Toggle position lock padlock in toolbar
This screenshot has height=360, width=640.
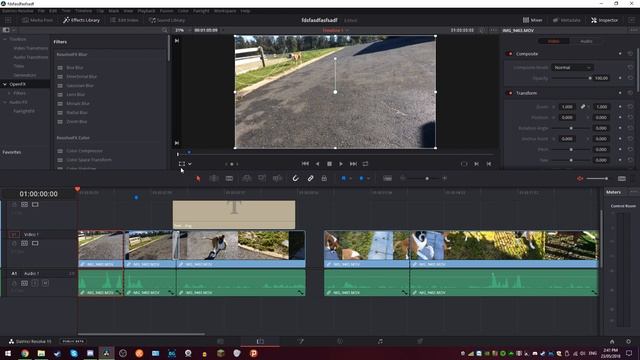324,178
